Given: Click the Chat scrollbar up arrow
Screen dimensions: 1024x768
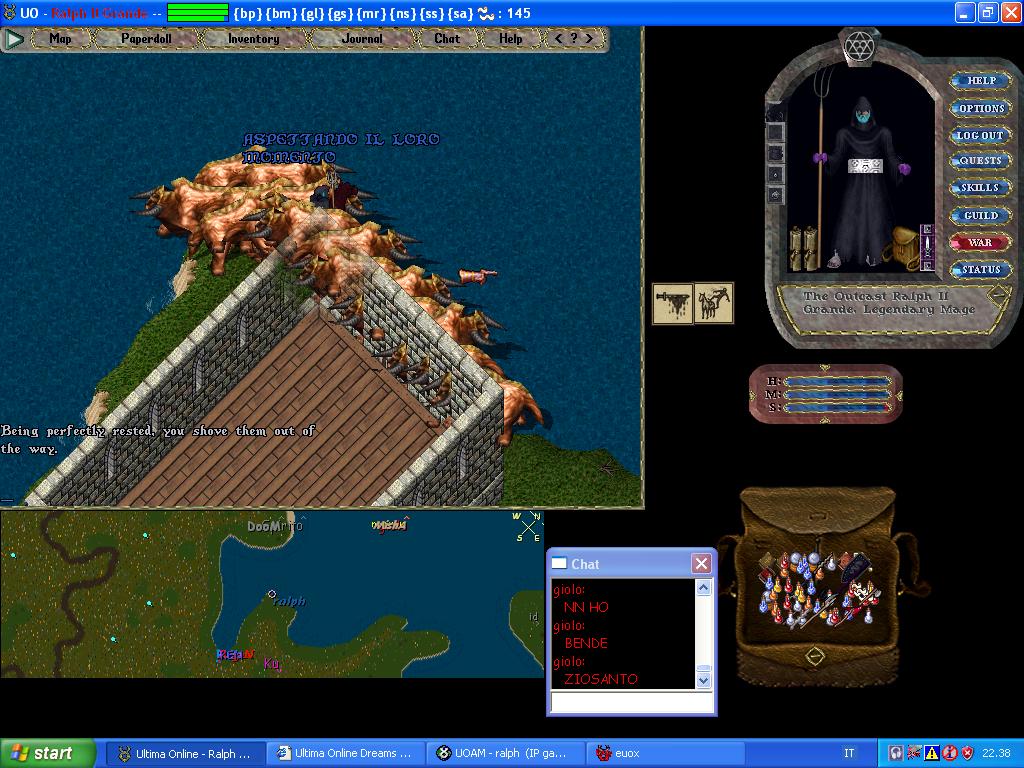Looking at the screenshot, I should tap(703, 588).
